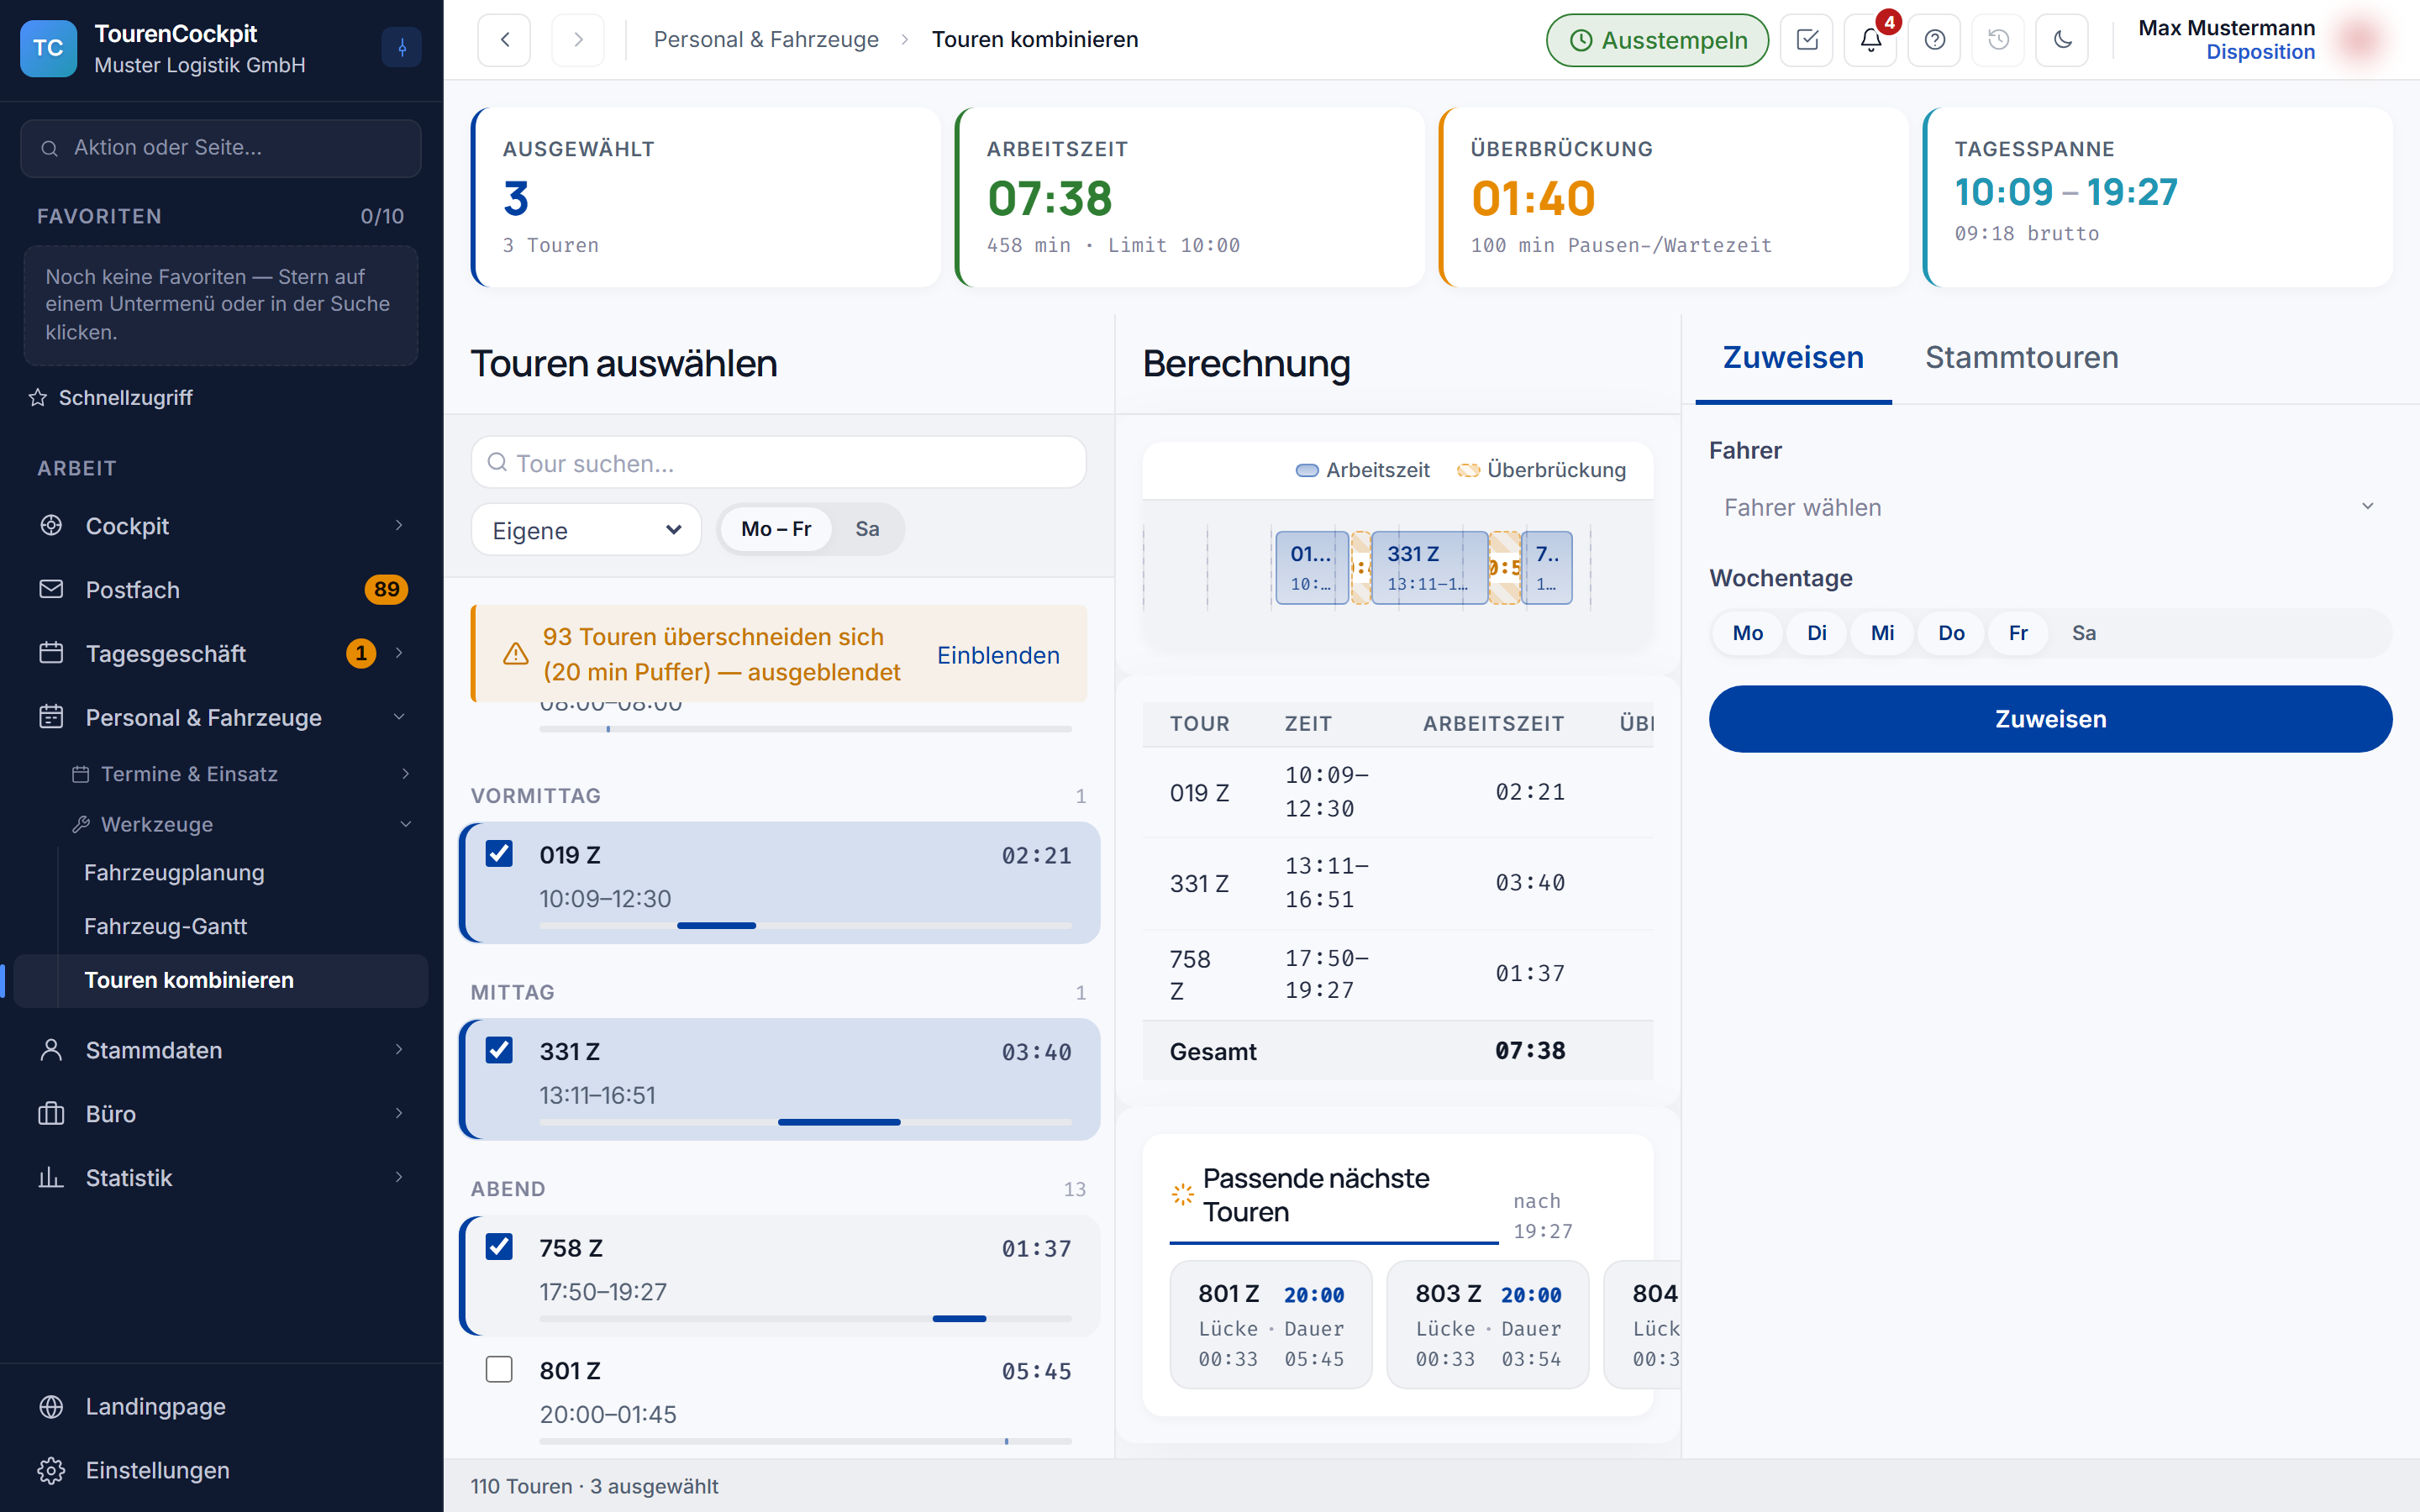Toggle weekday Sa chip under Wochentage

tap(2083, 633)
